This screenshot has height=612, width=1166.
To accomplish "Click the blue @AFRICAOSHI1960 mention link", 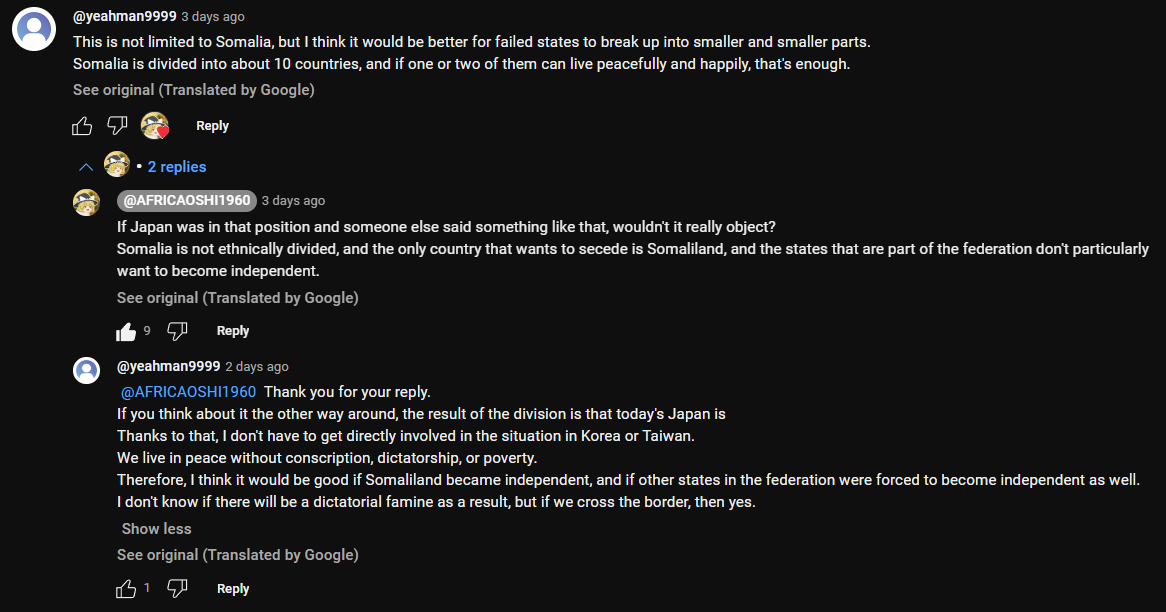I will pos(188,392).
